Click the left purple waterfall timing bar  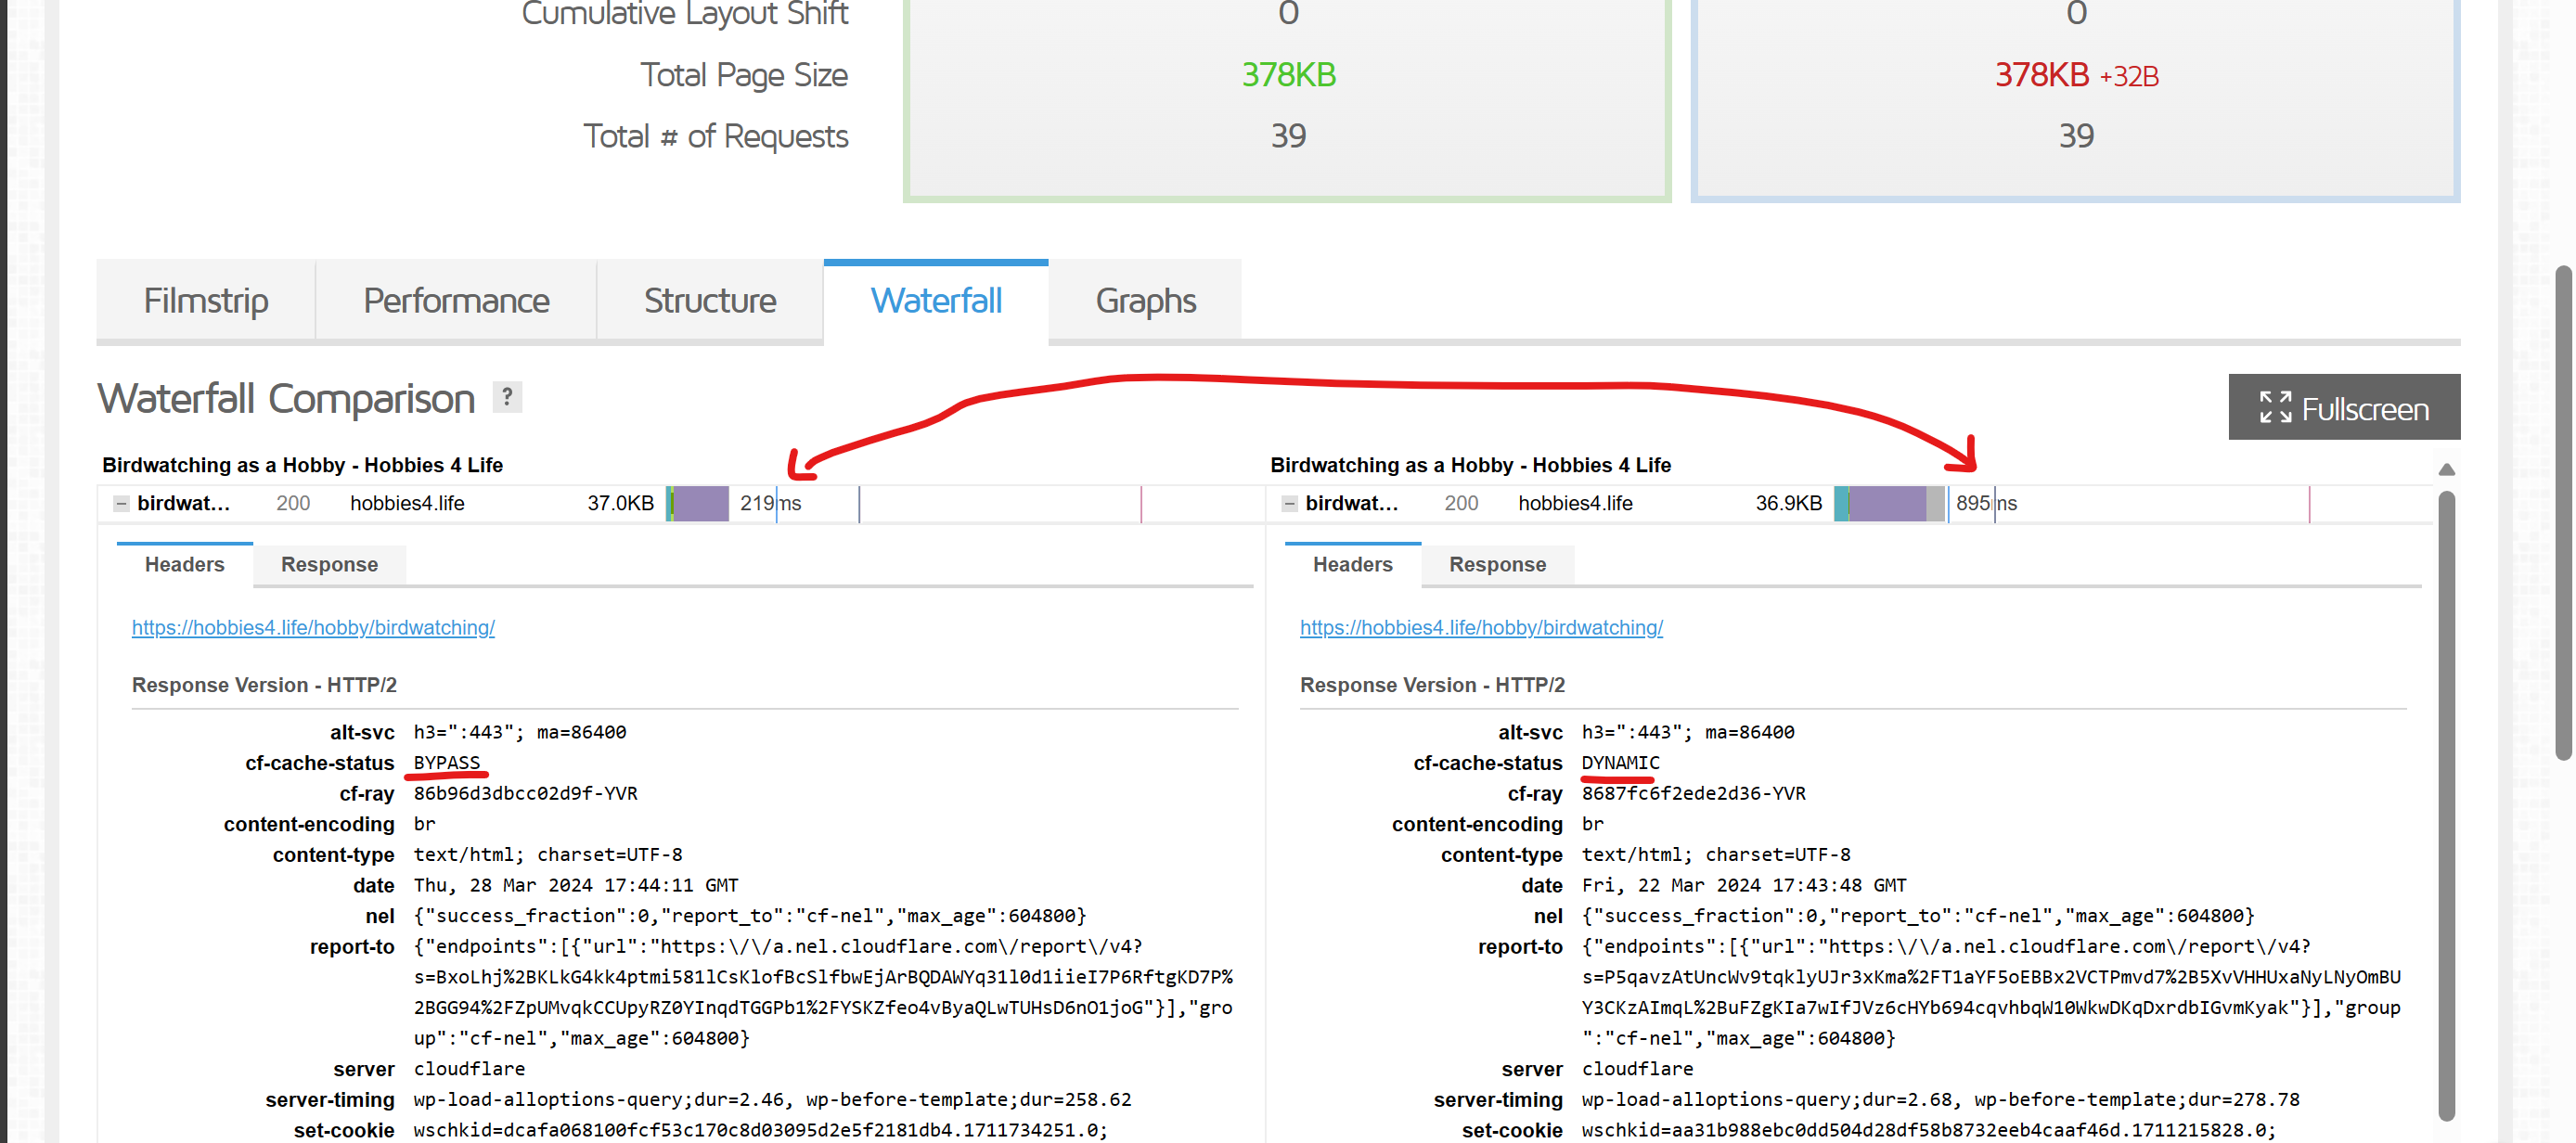tap(700, 504)
